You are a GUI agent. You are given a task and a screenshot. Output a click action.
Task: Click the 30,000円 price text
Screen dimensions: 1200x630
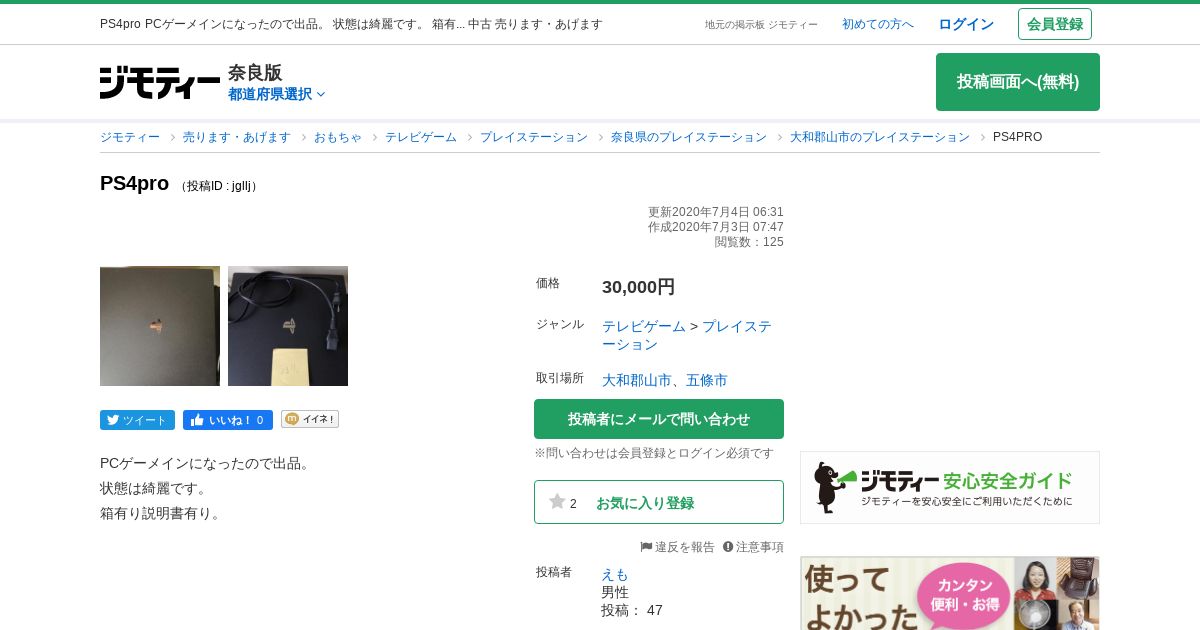[638, 287]
